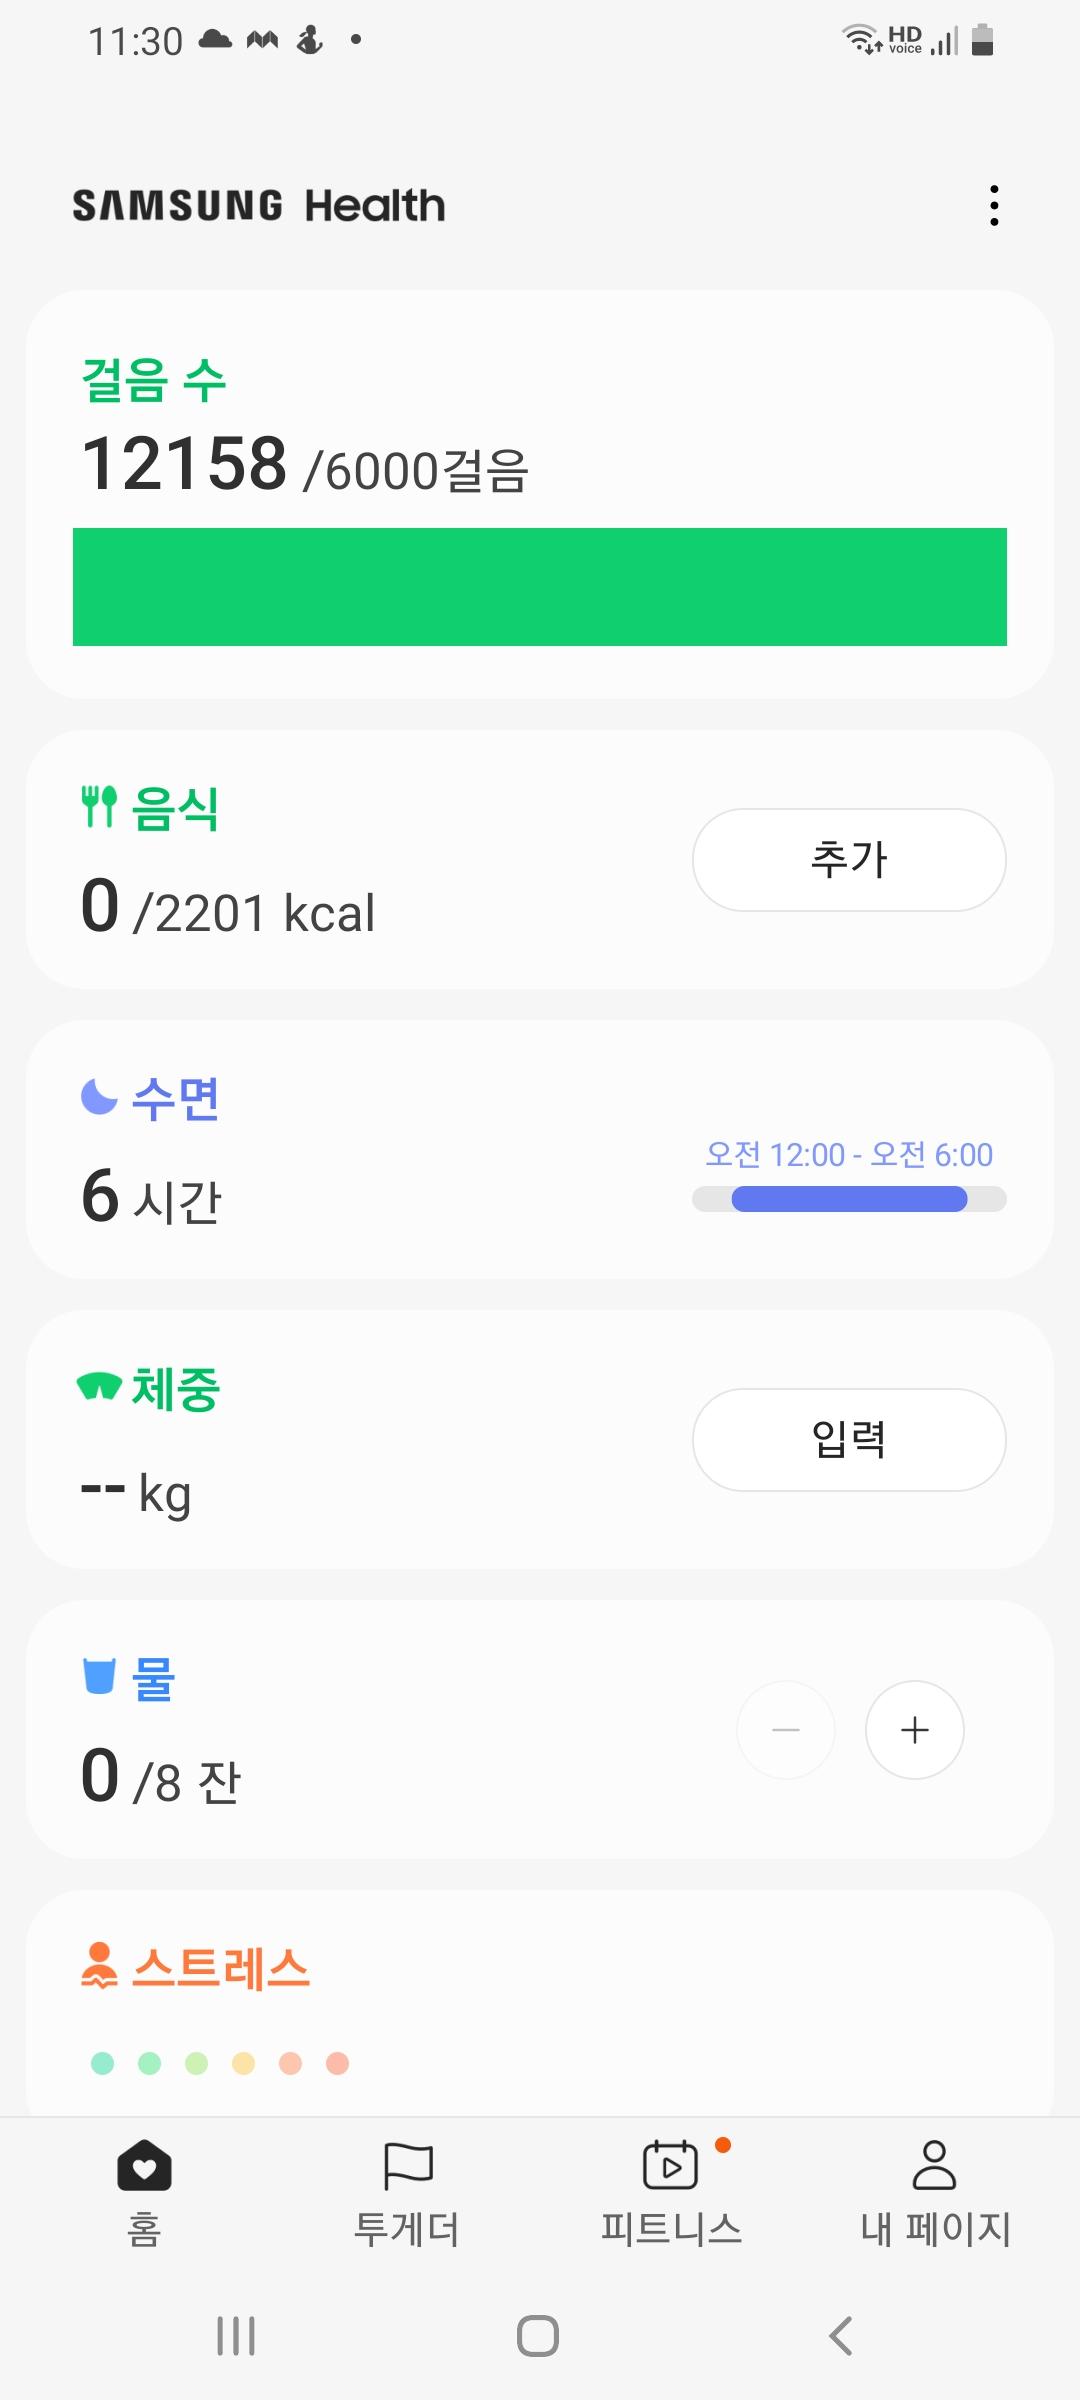Open the 피트니스 tab
This screenshot has width=1080, height=2400.
(671, 2190)
